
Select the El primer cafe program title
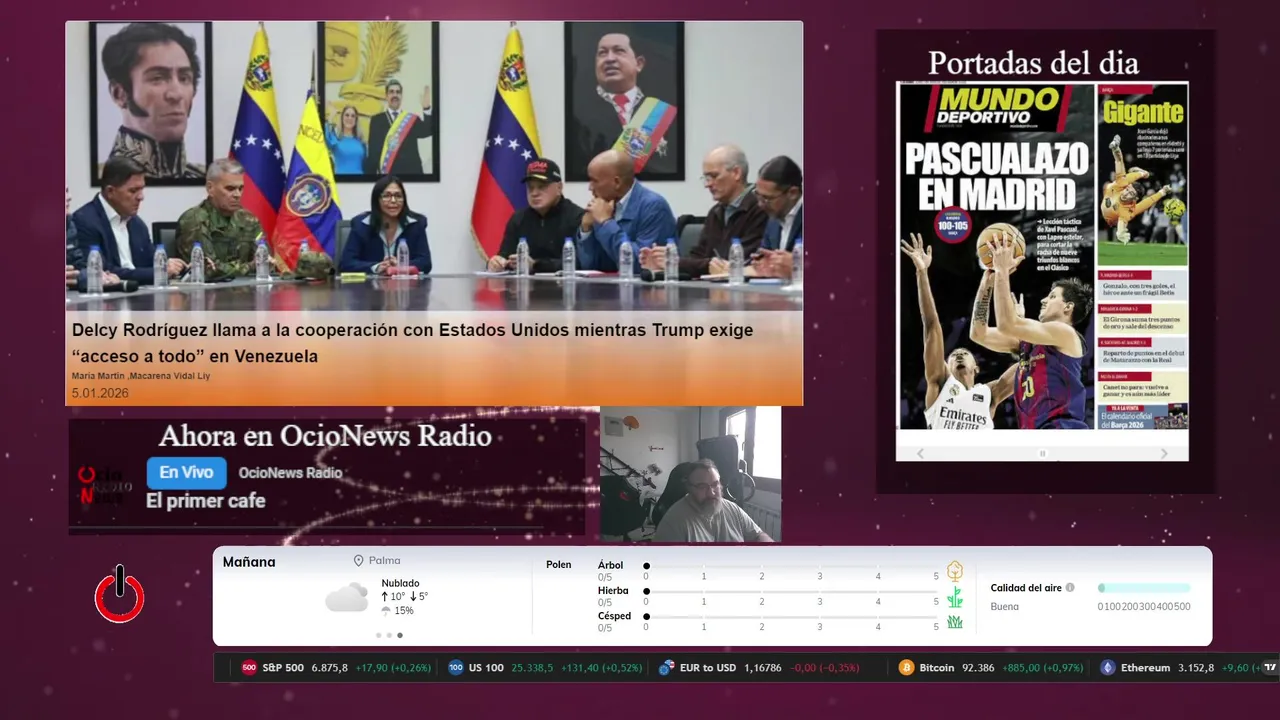pyautogui.click(x=206, y=500)
